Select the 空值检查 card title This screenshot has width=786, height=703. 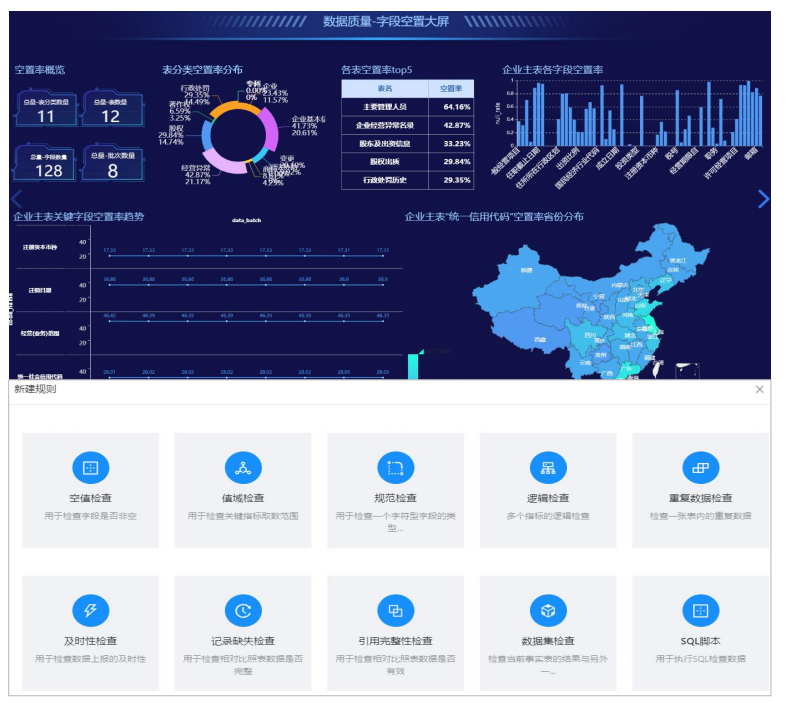coord(90,498)
